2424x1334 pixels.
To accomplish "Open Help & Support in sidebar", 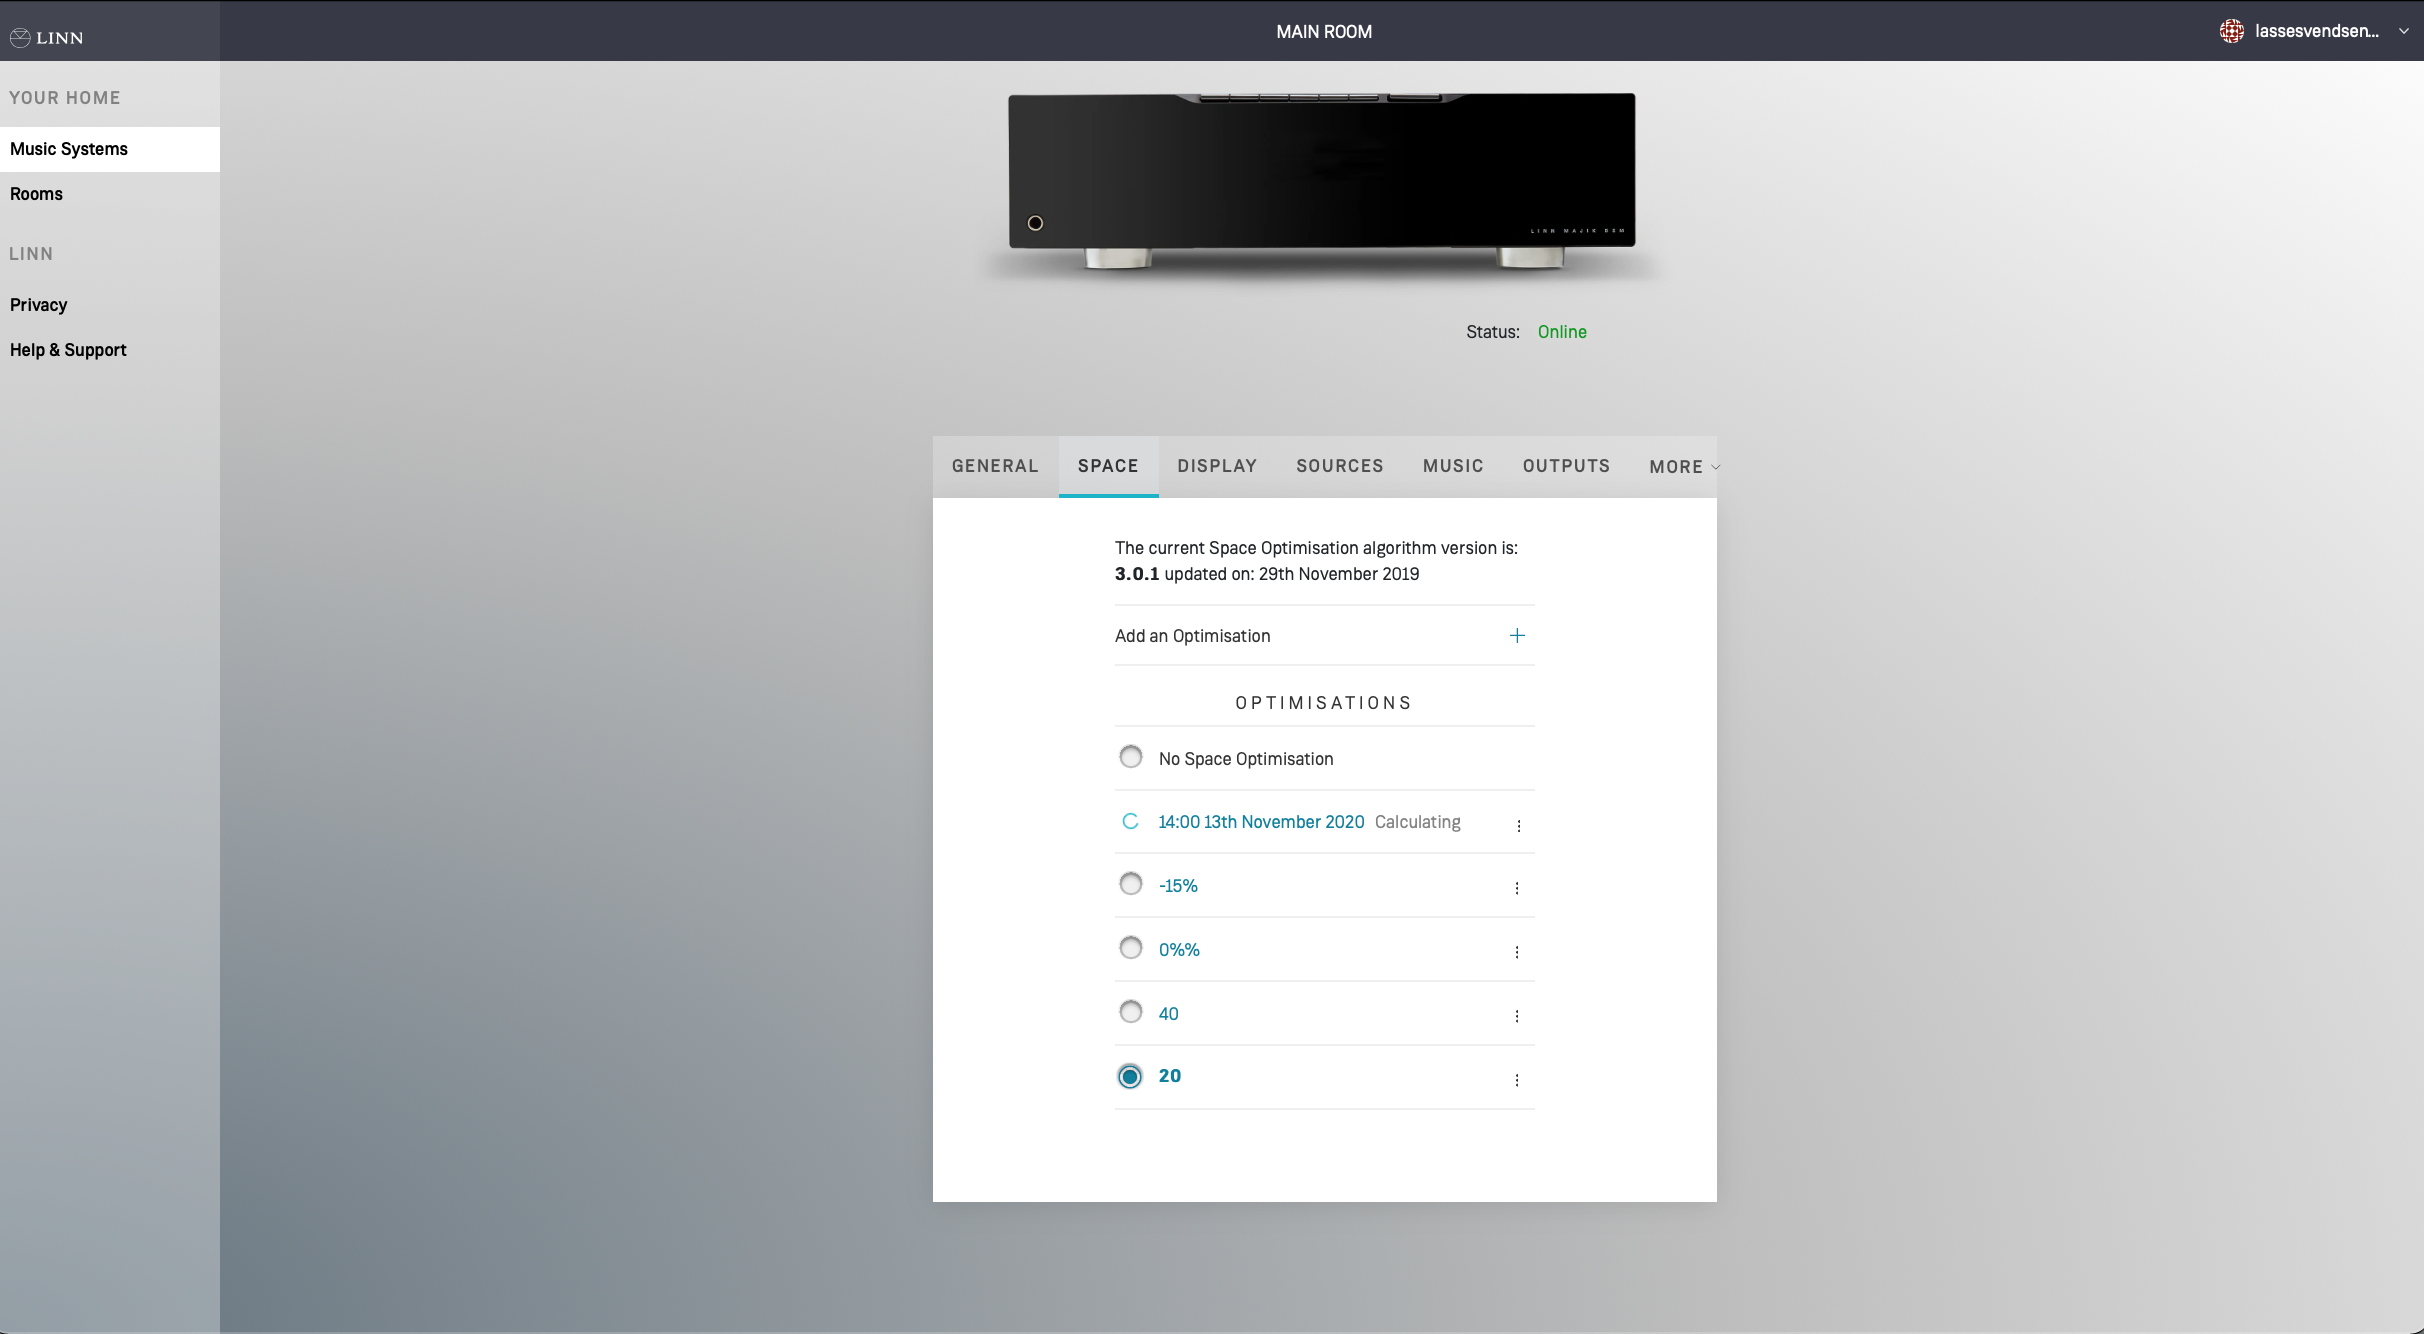I will click(x=110, y=350).
